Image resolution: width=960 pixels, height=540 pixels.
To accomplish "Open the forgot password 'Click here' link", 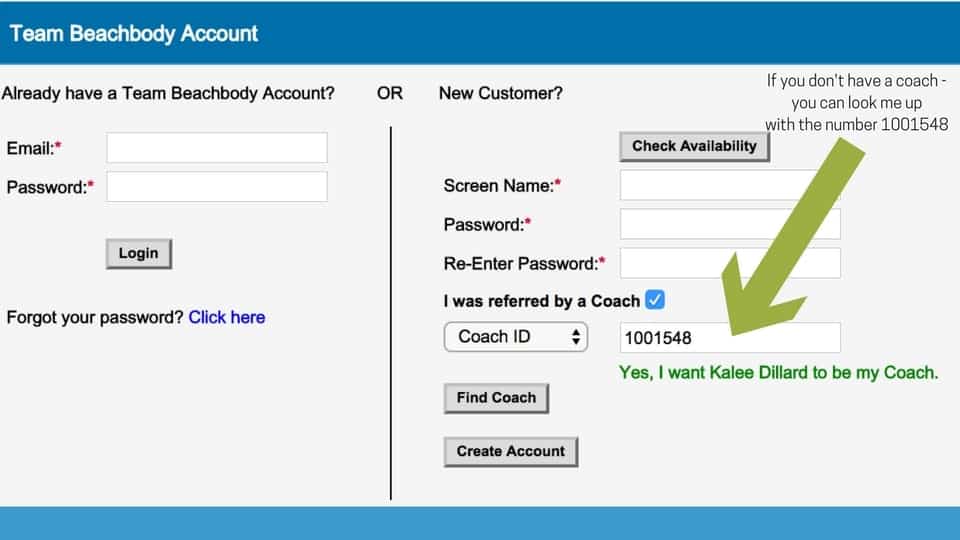I will tap(227, 317).
